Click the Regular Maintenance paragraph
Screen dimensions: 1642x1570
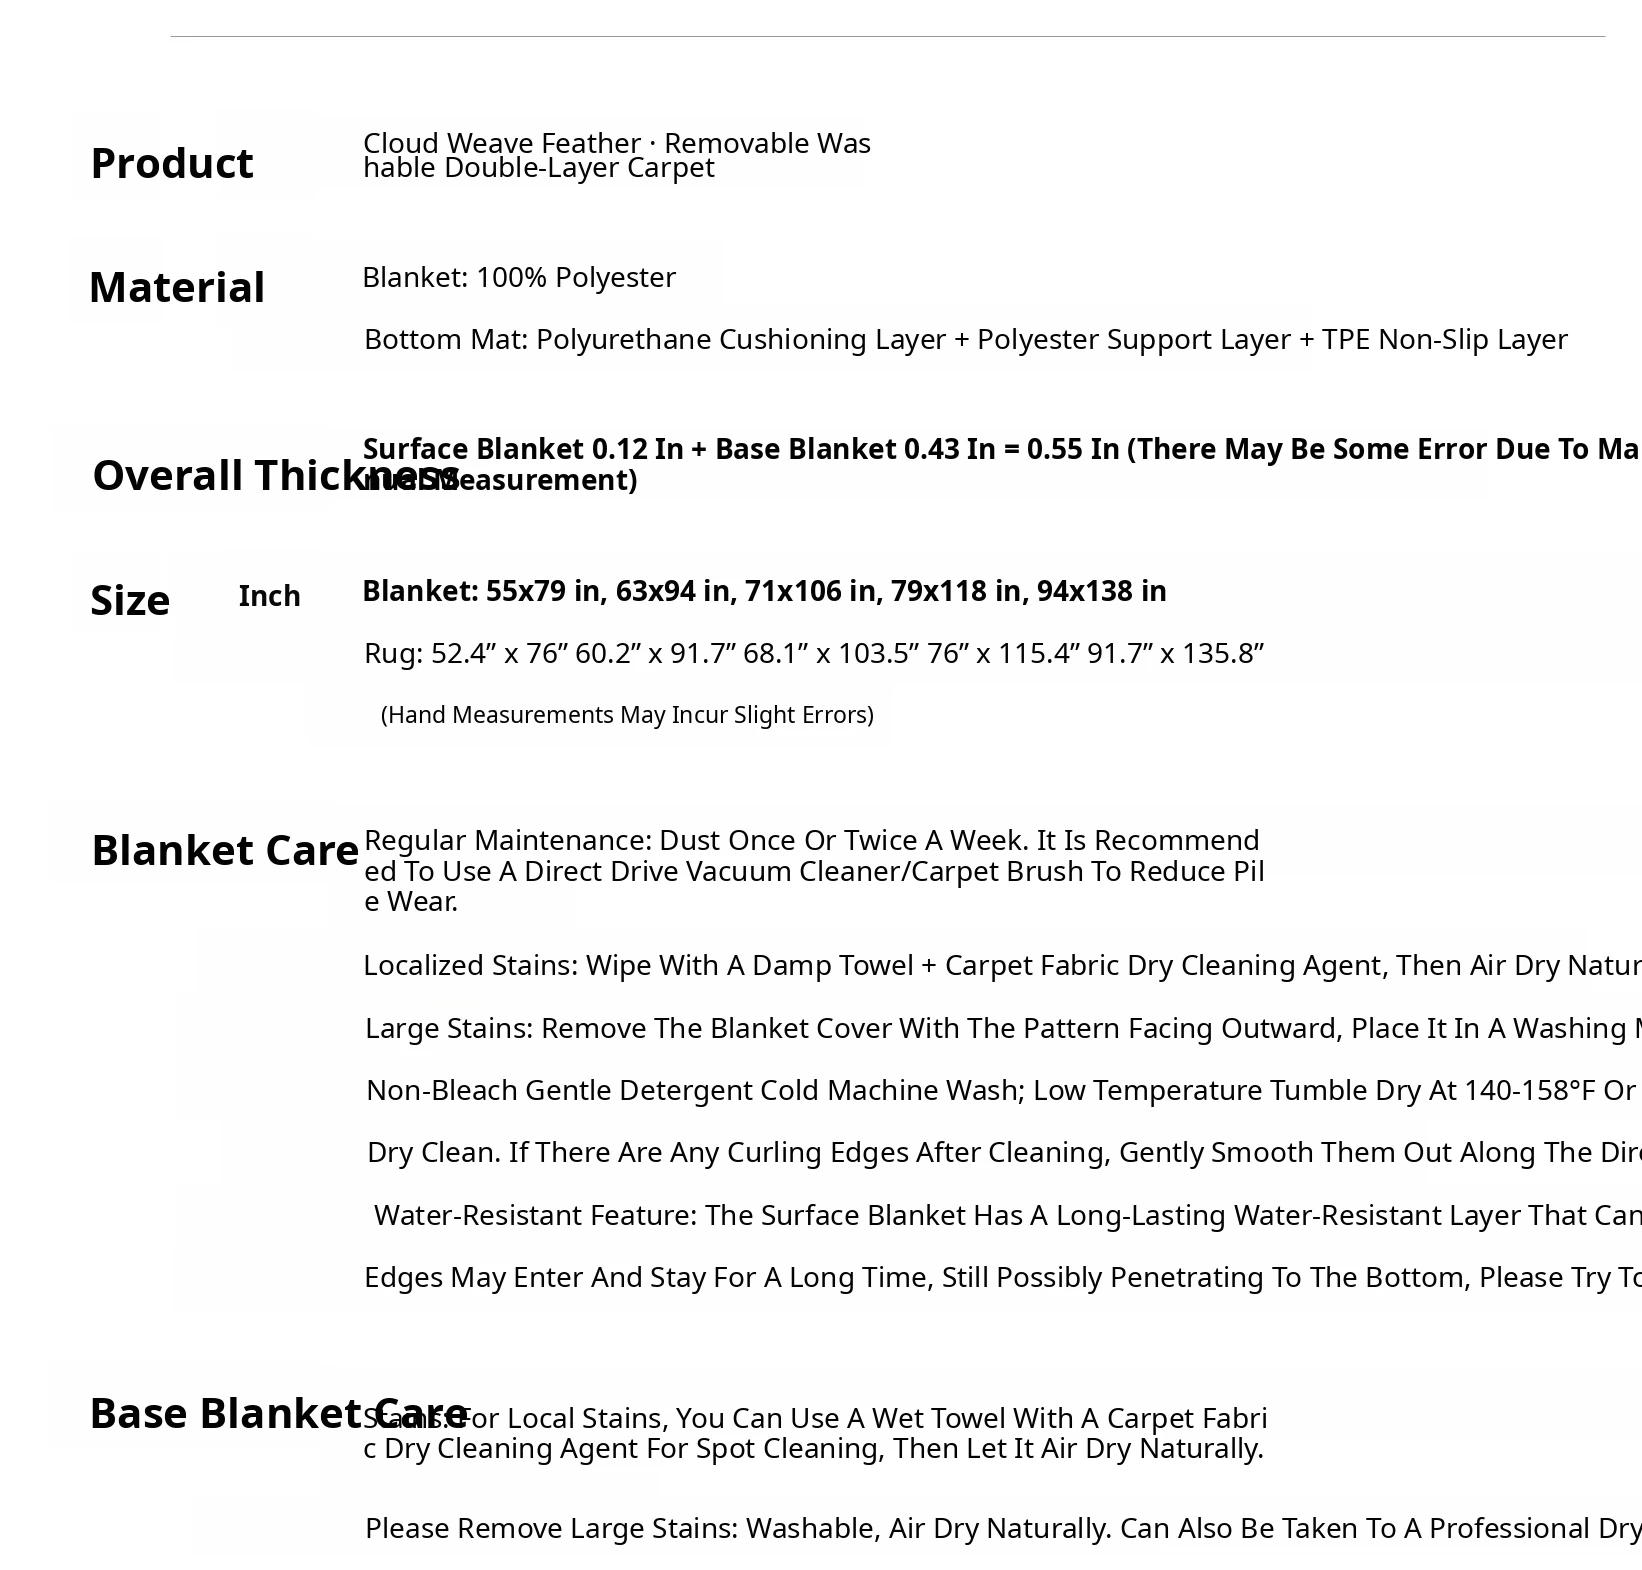point(813,870)
